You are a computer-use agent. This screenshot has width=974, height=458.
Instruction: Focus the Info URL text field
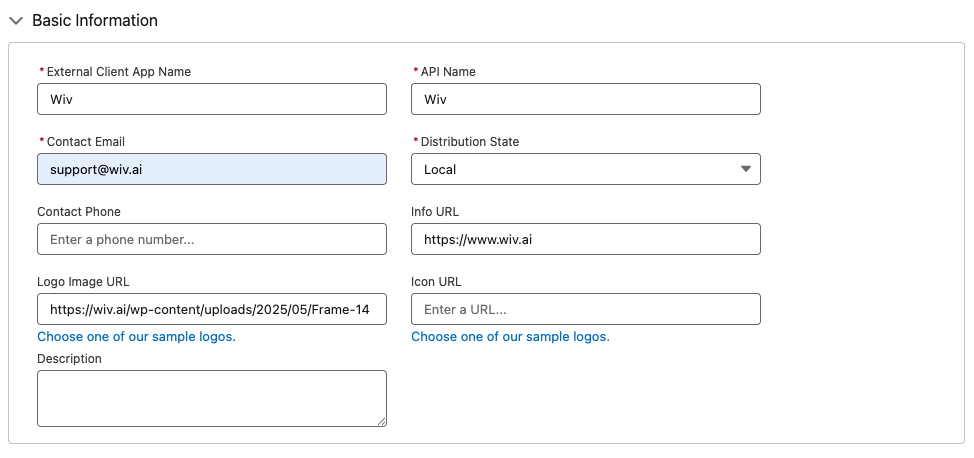point(585,239)
